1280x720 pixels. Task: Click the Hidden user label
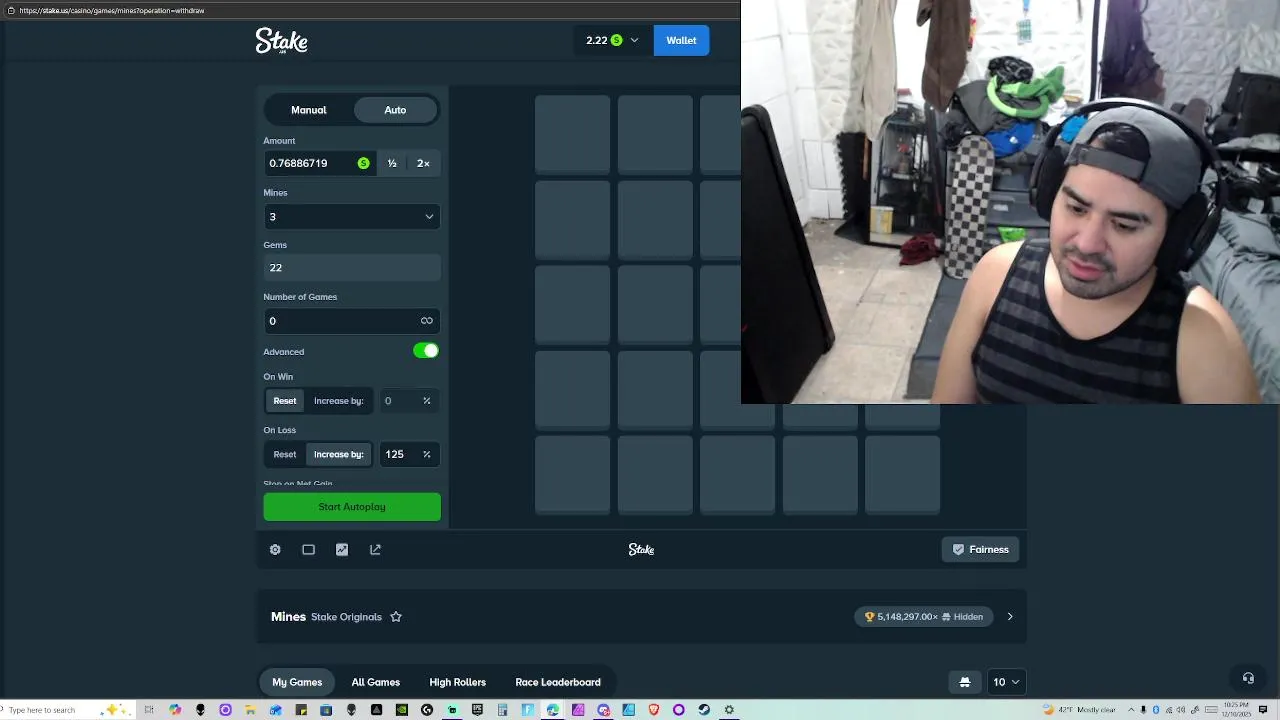coord(968,617)
